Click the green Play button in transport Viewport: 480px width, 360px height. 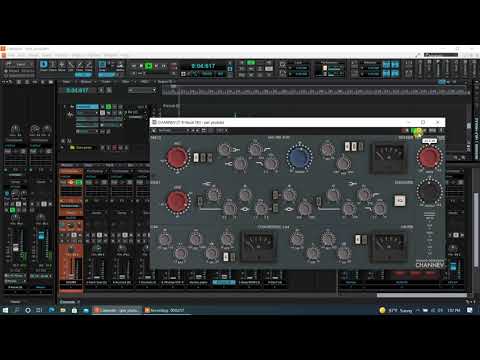point(149,66)
